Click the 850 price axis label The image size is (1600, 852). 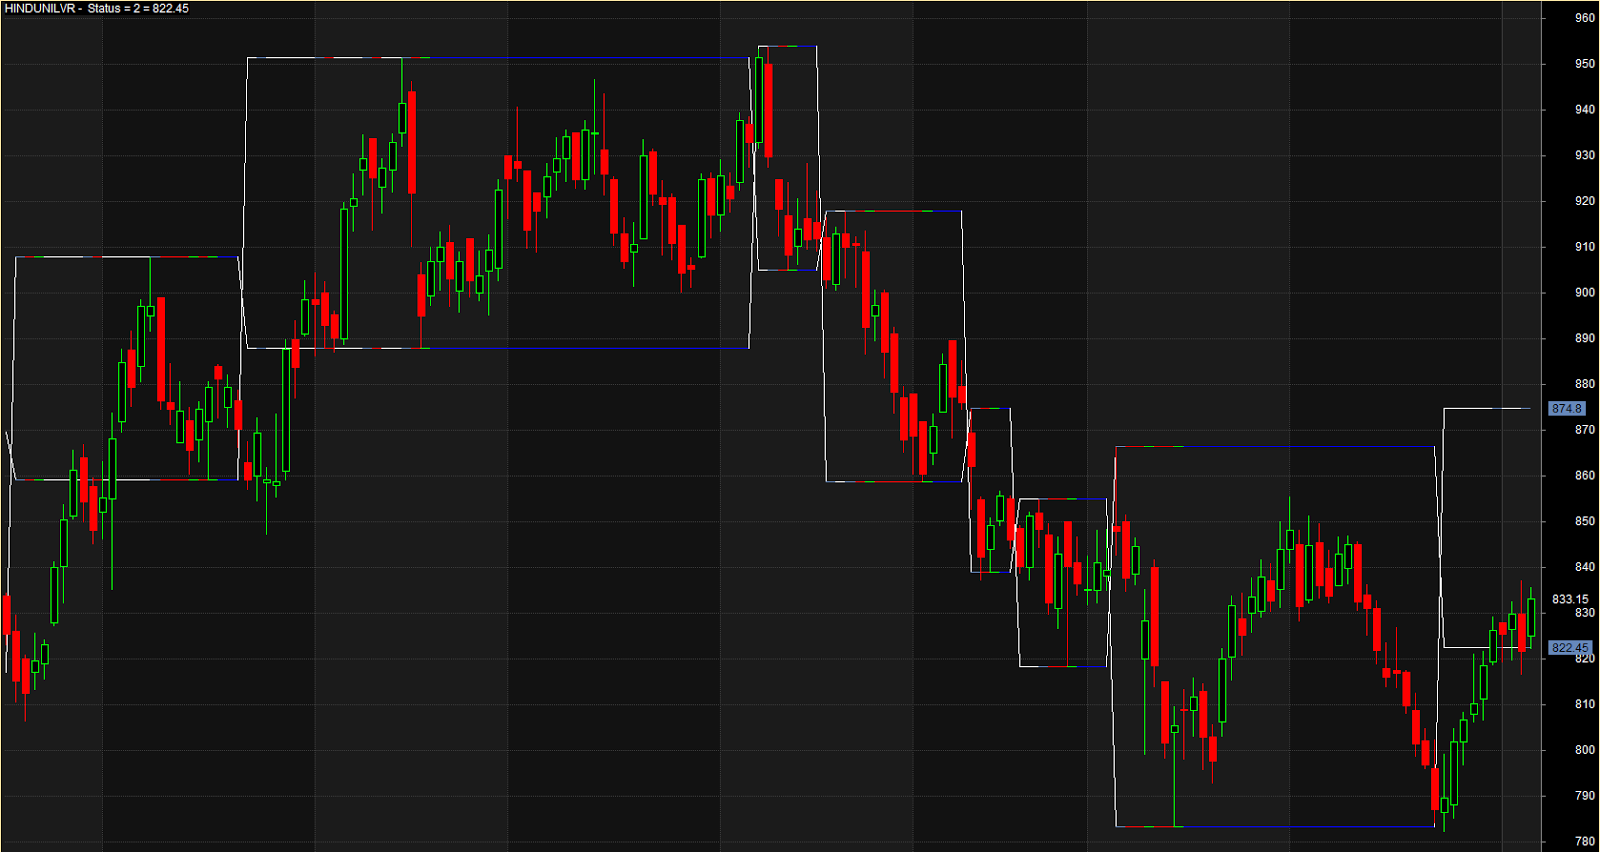click(x=1585, y=522)
